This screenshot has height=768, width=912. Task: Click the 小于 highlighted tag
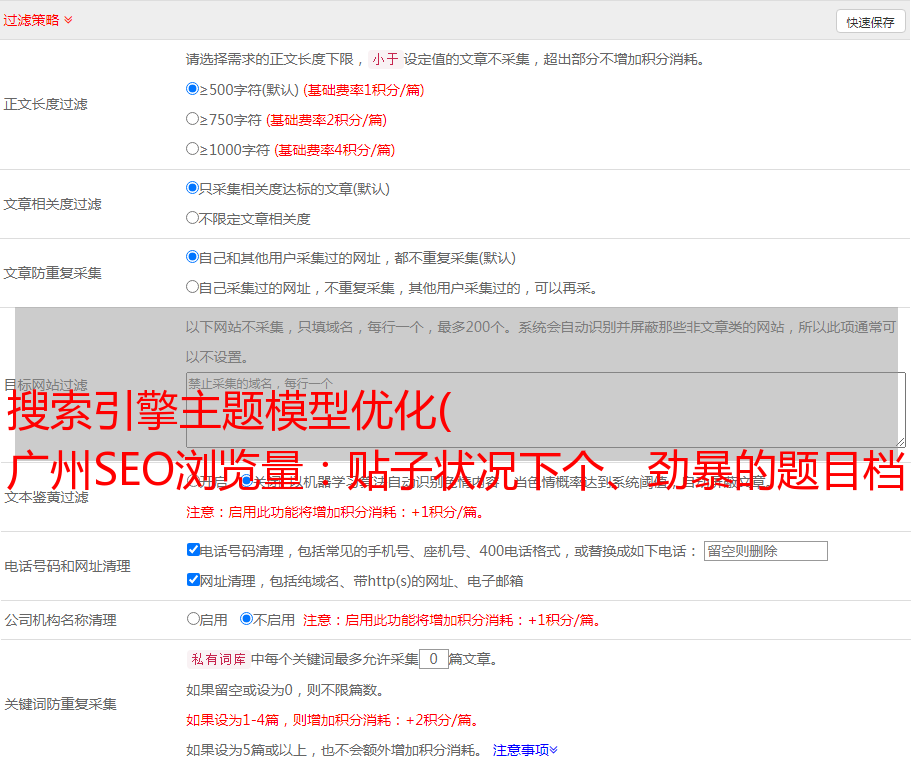385,59
